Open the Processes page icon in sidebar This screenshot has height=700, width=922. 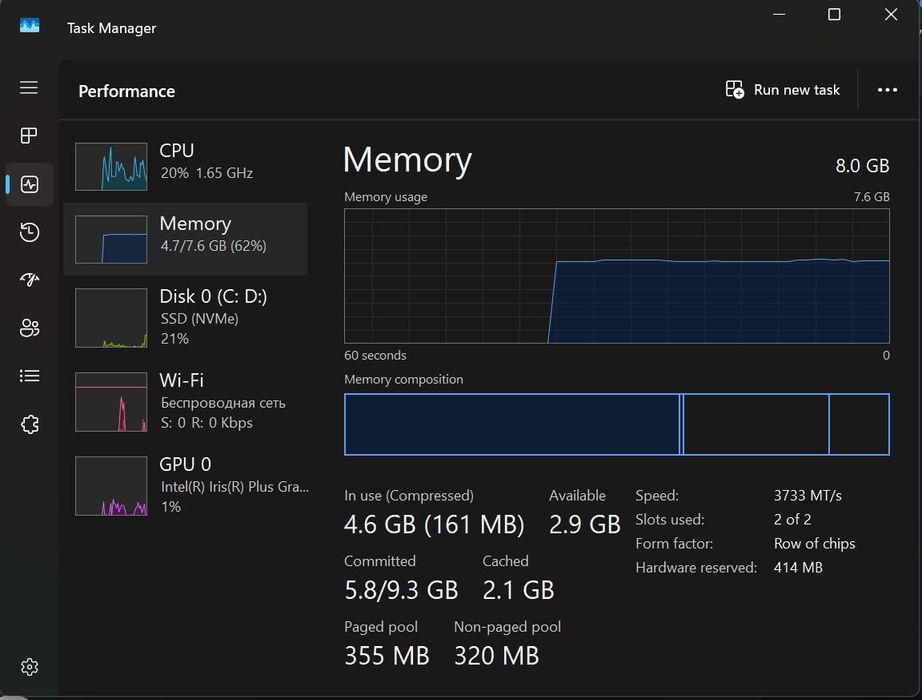pos(29,136)
